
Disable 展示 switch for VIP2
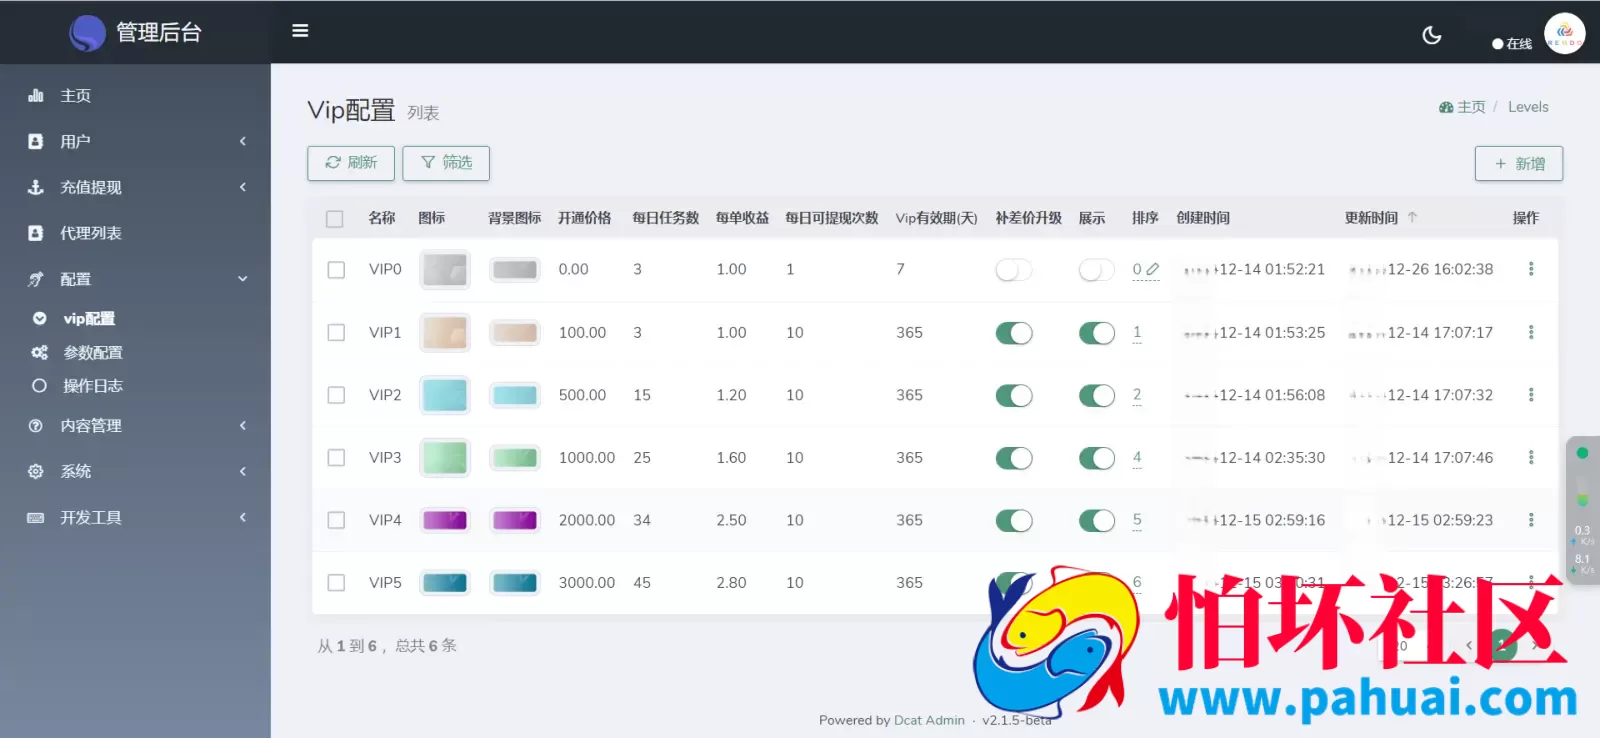1097,395
